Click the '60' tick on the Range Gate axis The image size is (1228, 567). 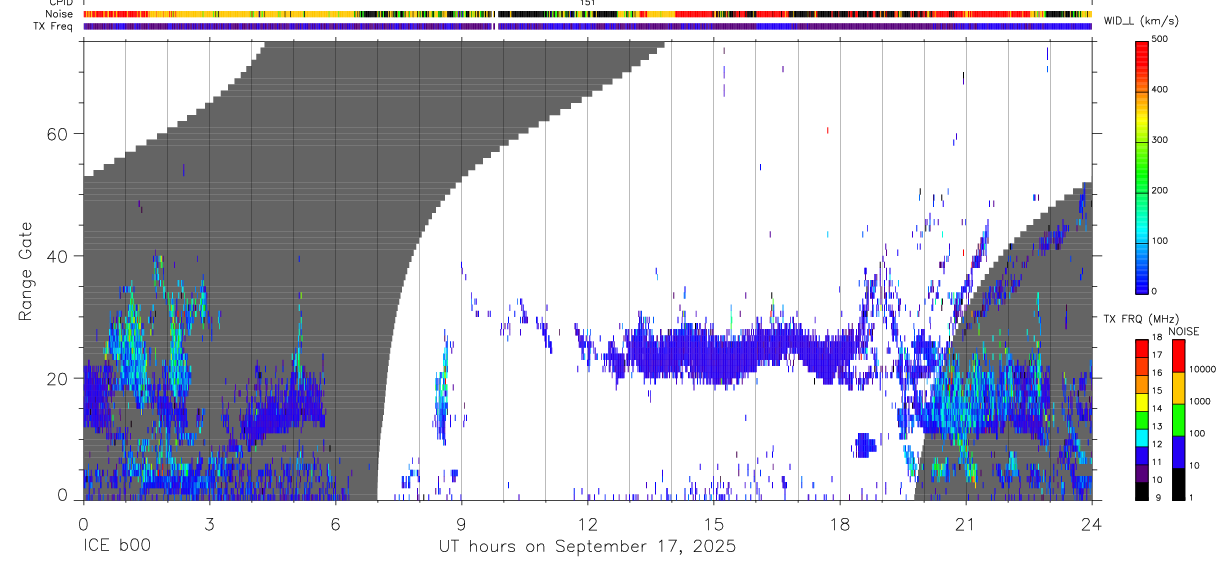click(56, 133)
